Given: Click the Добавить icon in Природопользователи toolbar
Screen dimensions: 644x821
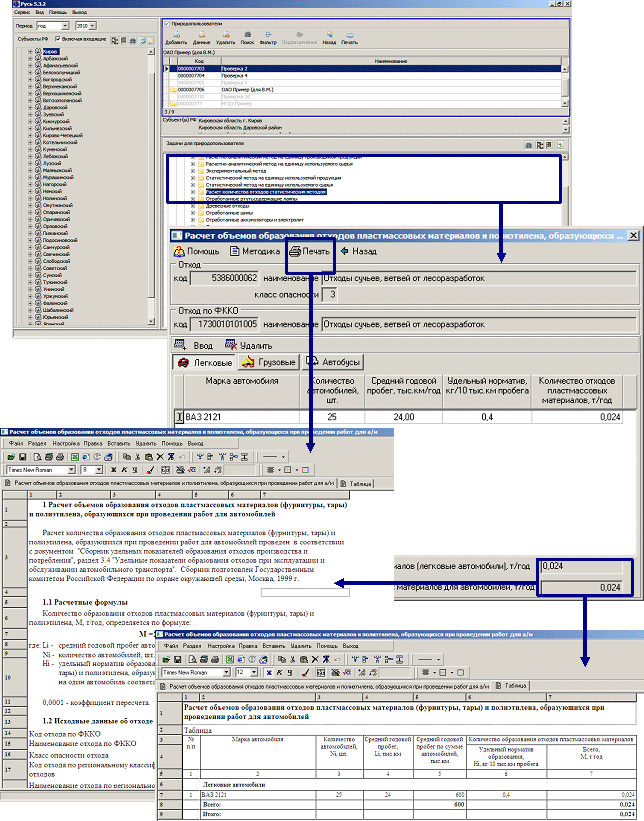Looking at the screenshot, I should coord(175,36).
